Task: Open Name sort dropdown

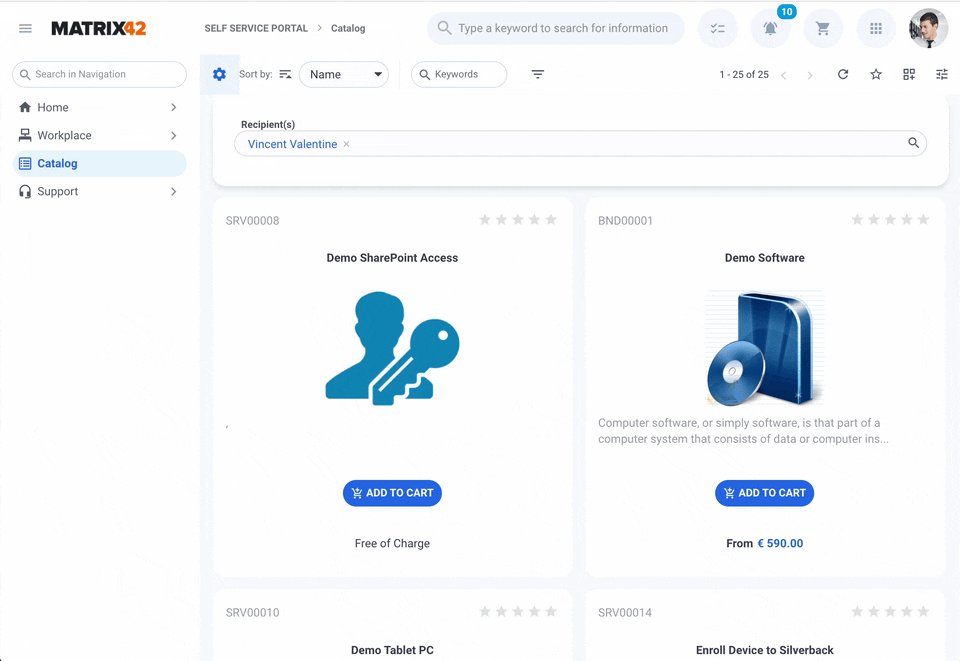Action: 344,74
